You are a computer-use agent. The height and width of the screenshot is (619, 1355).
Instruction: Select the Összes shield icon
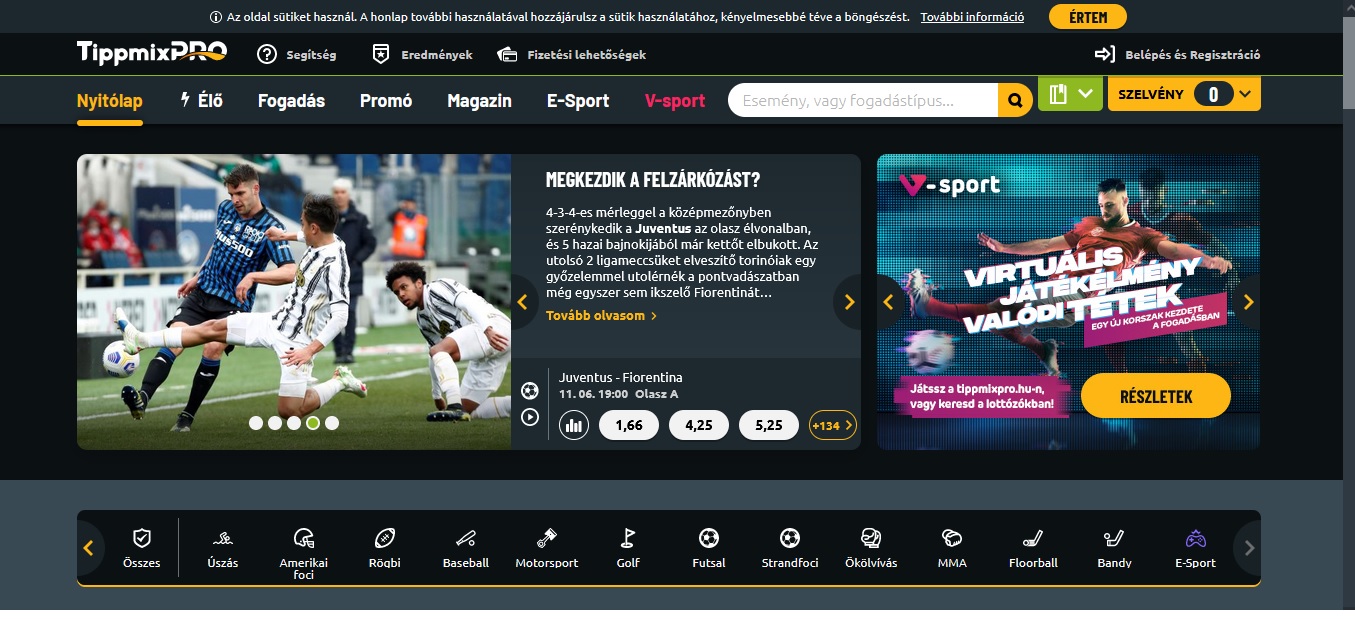point(142,538)
